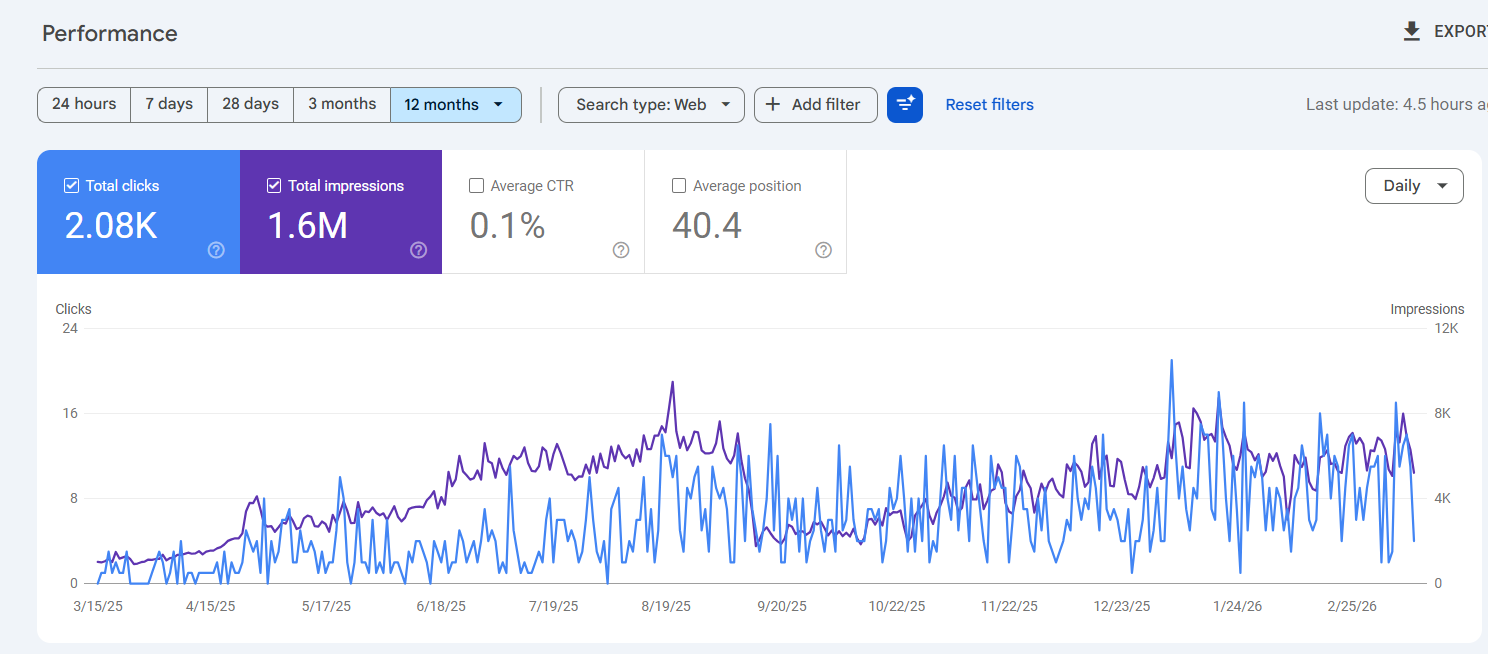This screenshot has width=1488, height=654.
Task: Open the Search type: Web dropdown
Action: (x=651, y=105)
